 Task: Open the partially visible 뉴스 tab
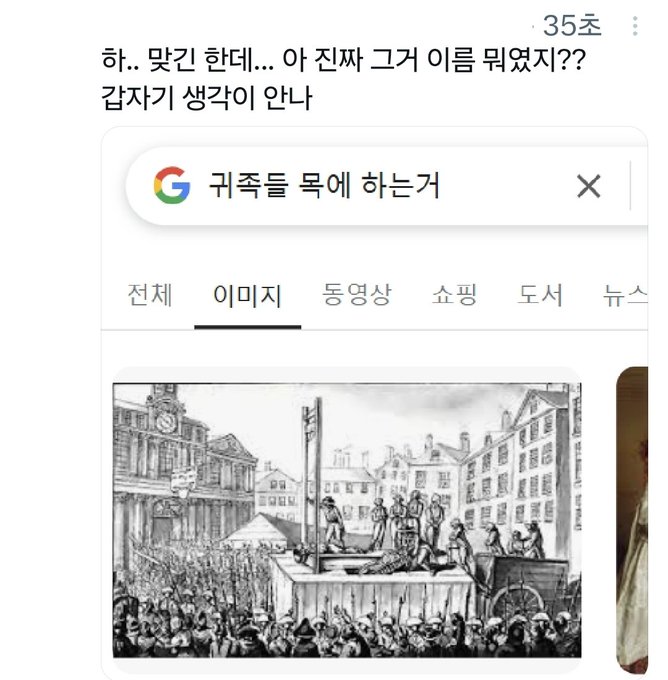[x=625, y=295]
